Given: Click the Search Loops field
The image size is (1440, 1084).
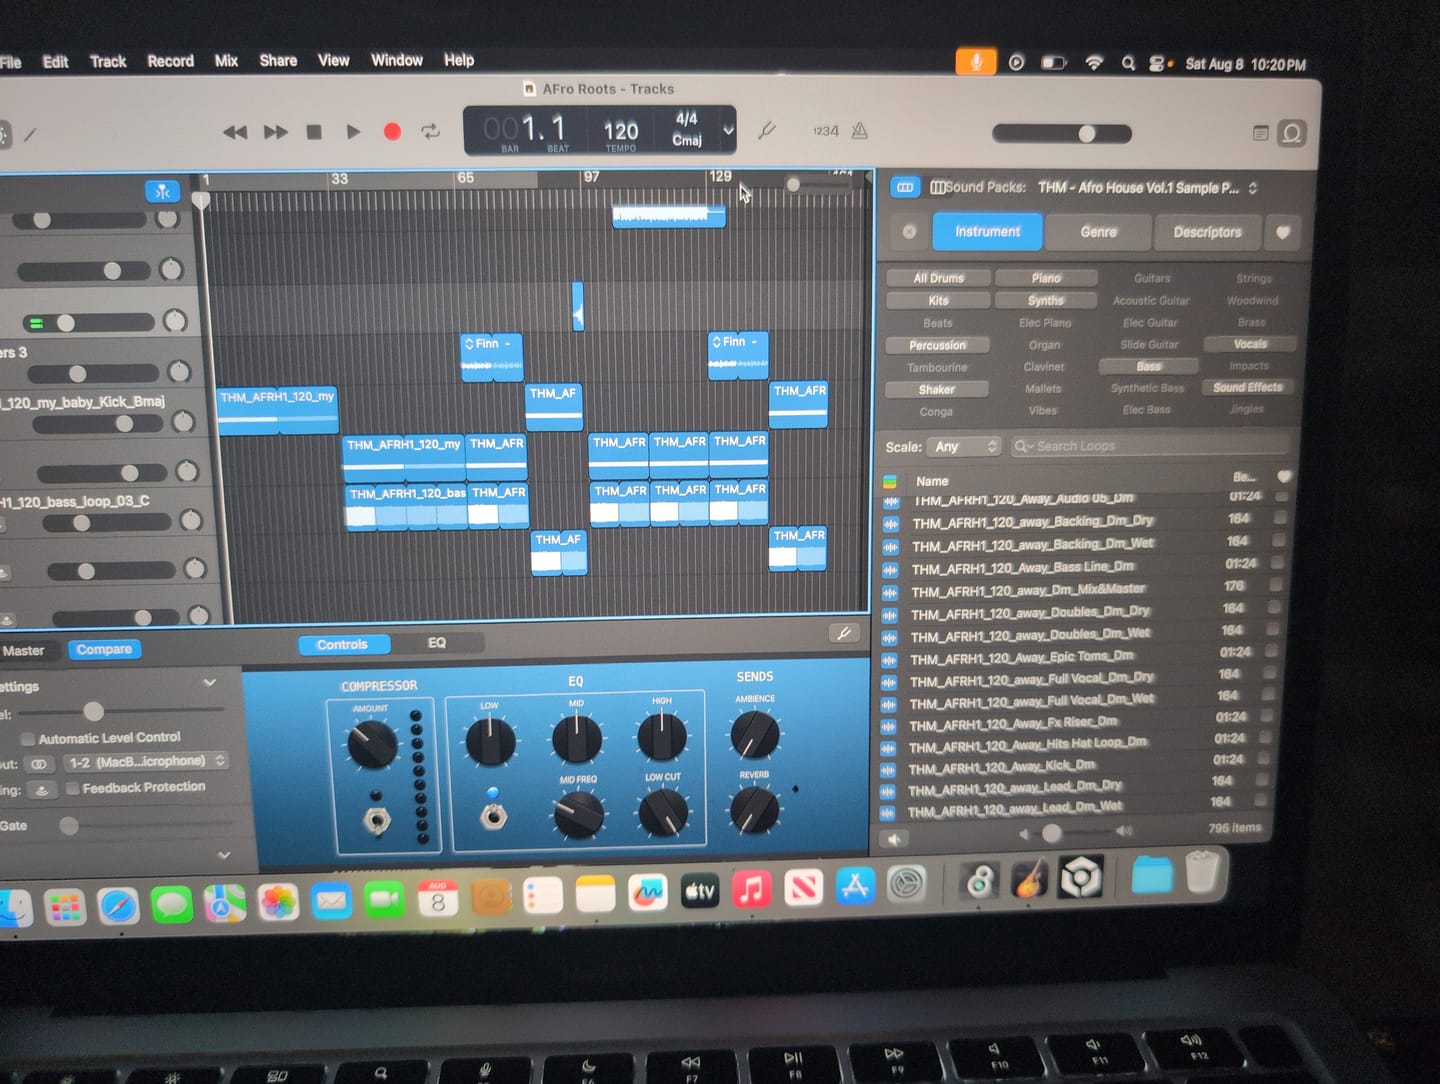Looking at the screenshot, I should 1148,446.
